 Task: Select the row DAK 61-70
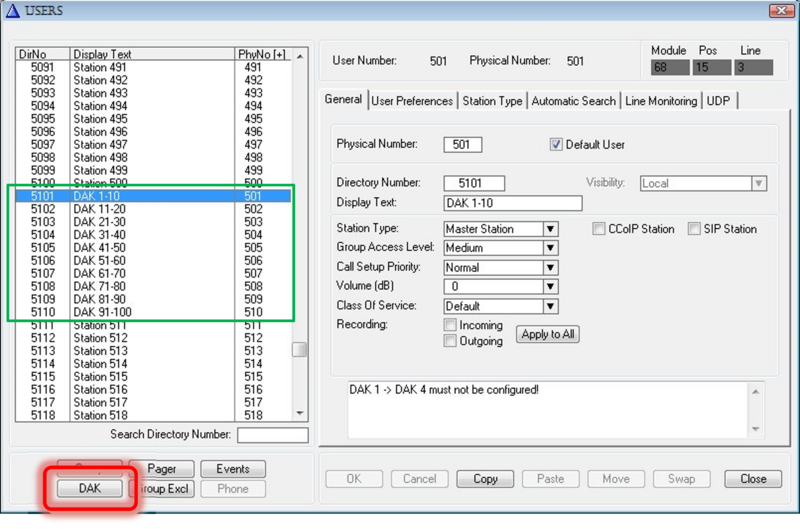[x=153, y=273]
